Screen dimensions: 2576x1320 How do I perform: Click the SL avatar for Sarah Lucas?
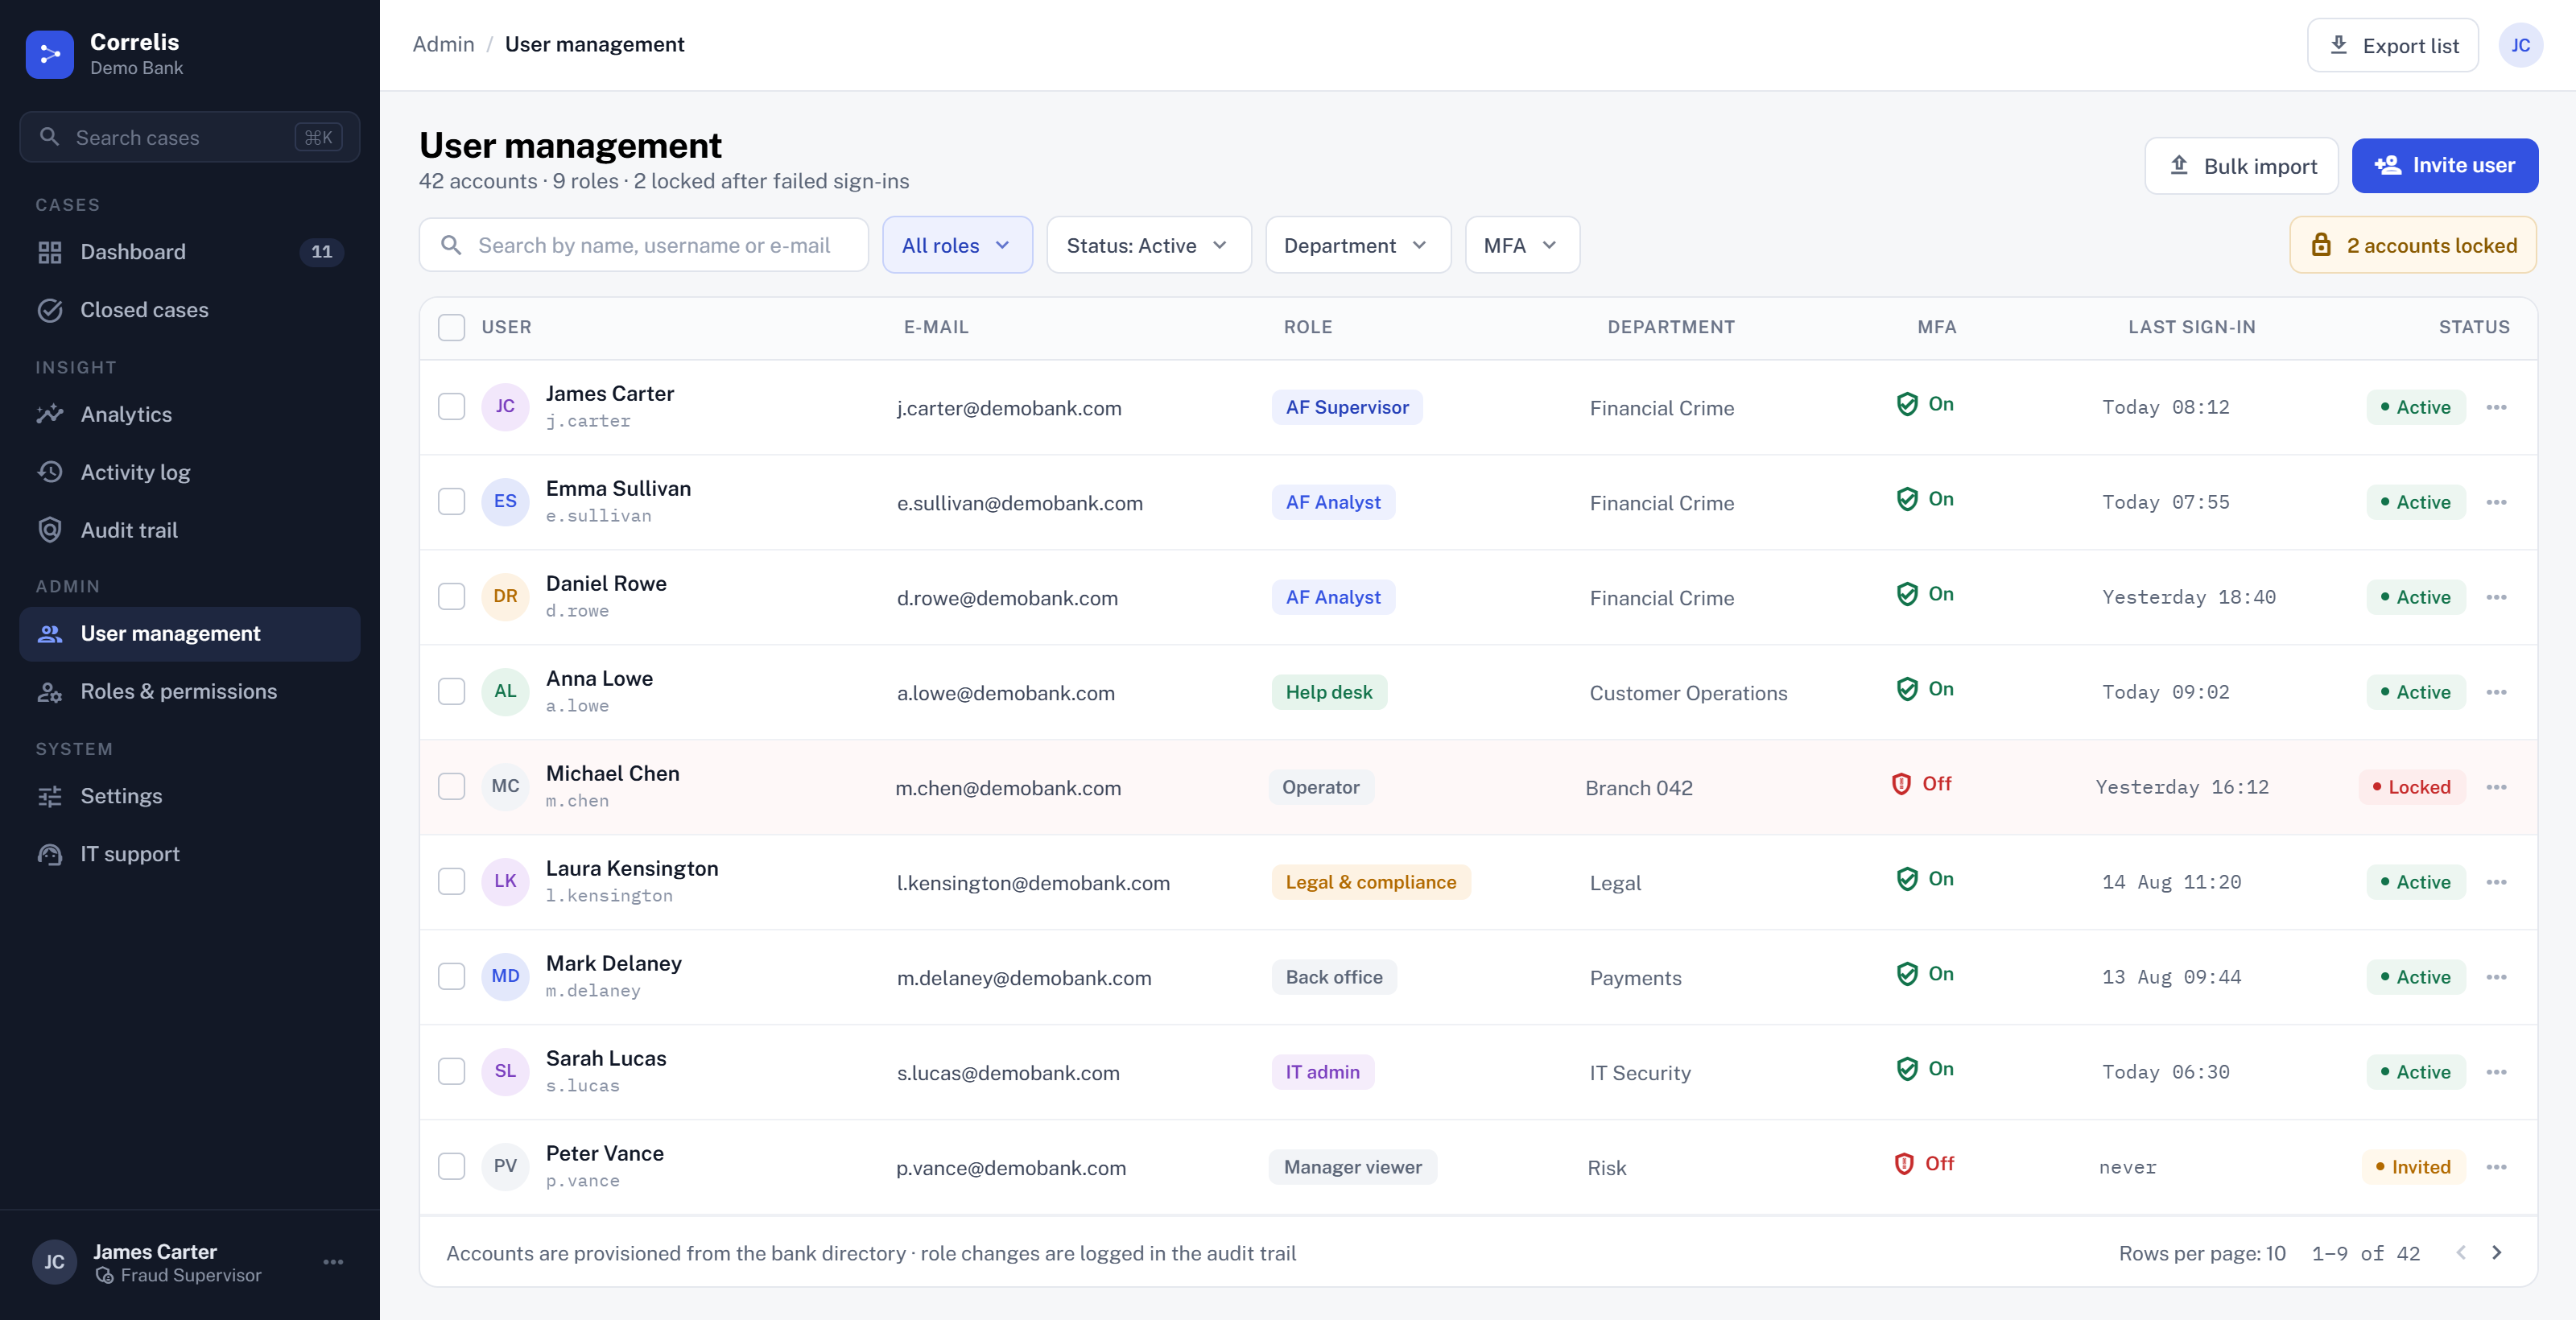click(505, 1072)
